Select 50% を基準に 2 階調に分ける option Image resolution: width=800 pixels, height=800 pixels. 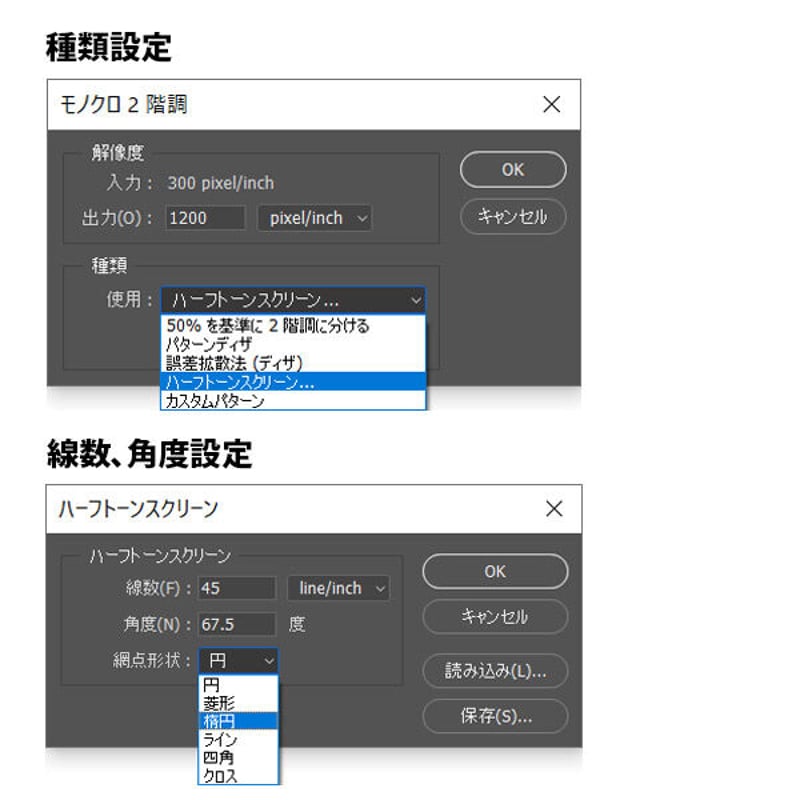click(293, 325)
